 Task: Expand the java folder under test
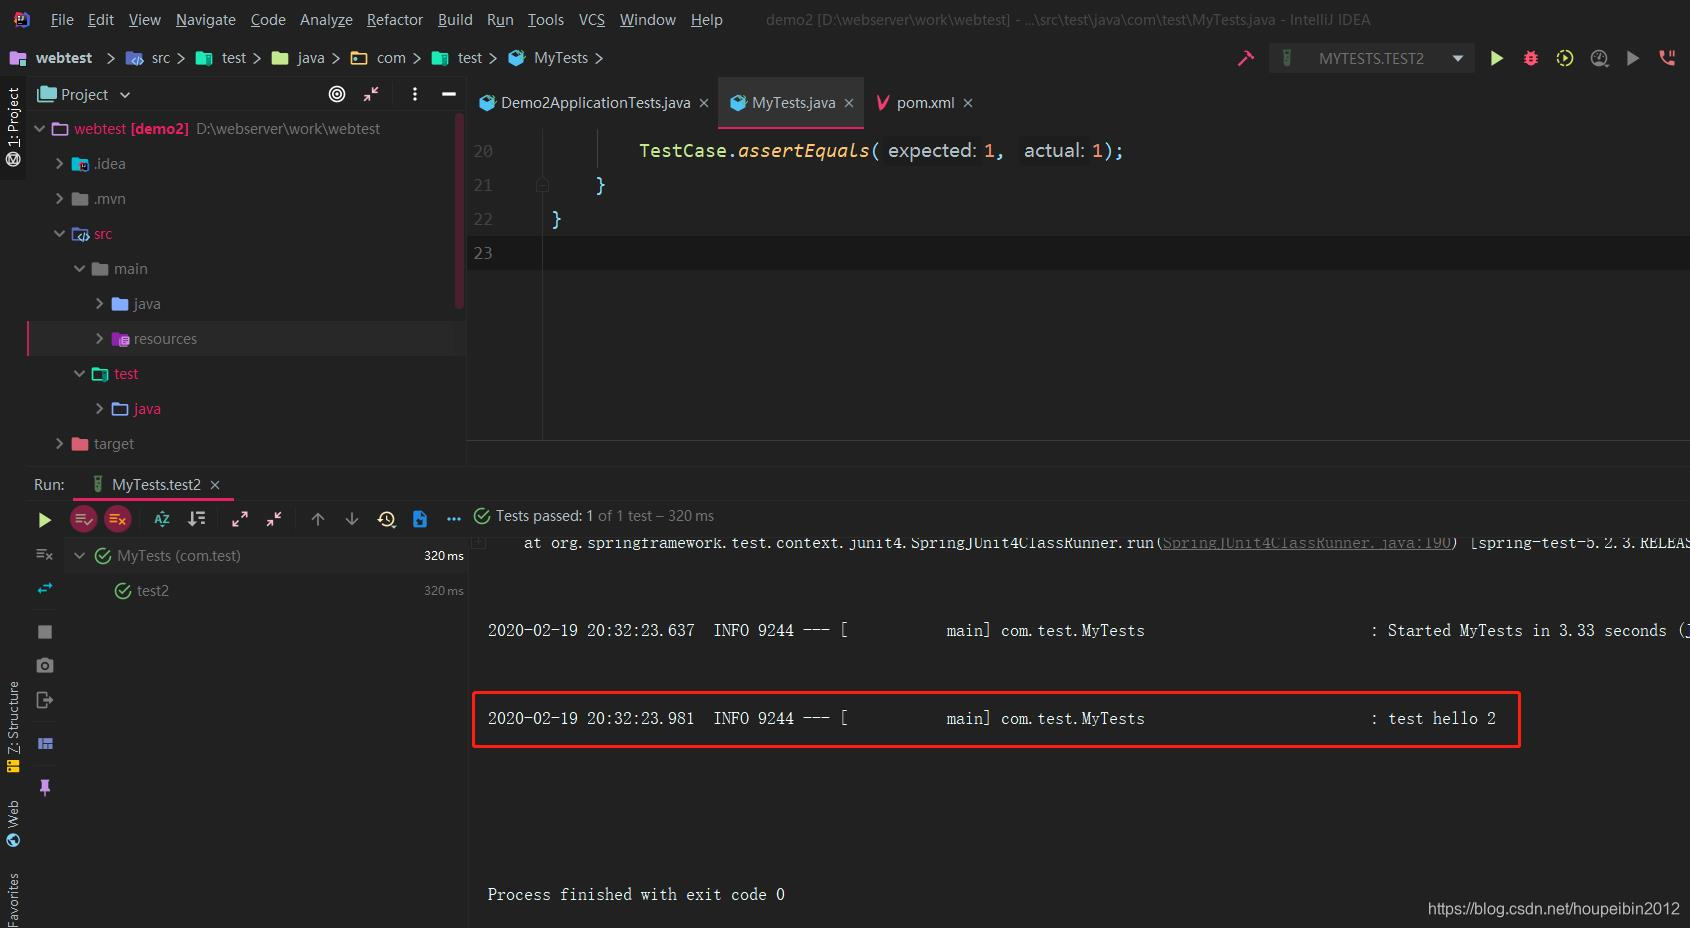(100, 409)
